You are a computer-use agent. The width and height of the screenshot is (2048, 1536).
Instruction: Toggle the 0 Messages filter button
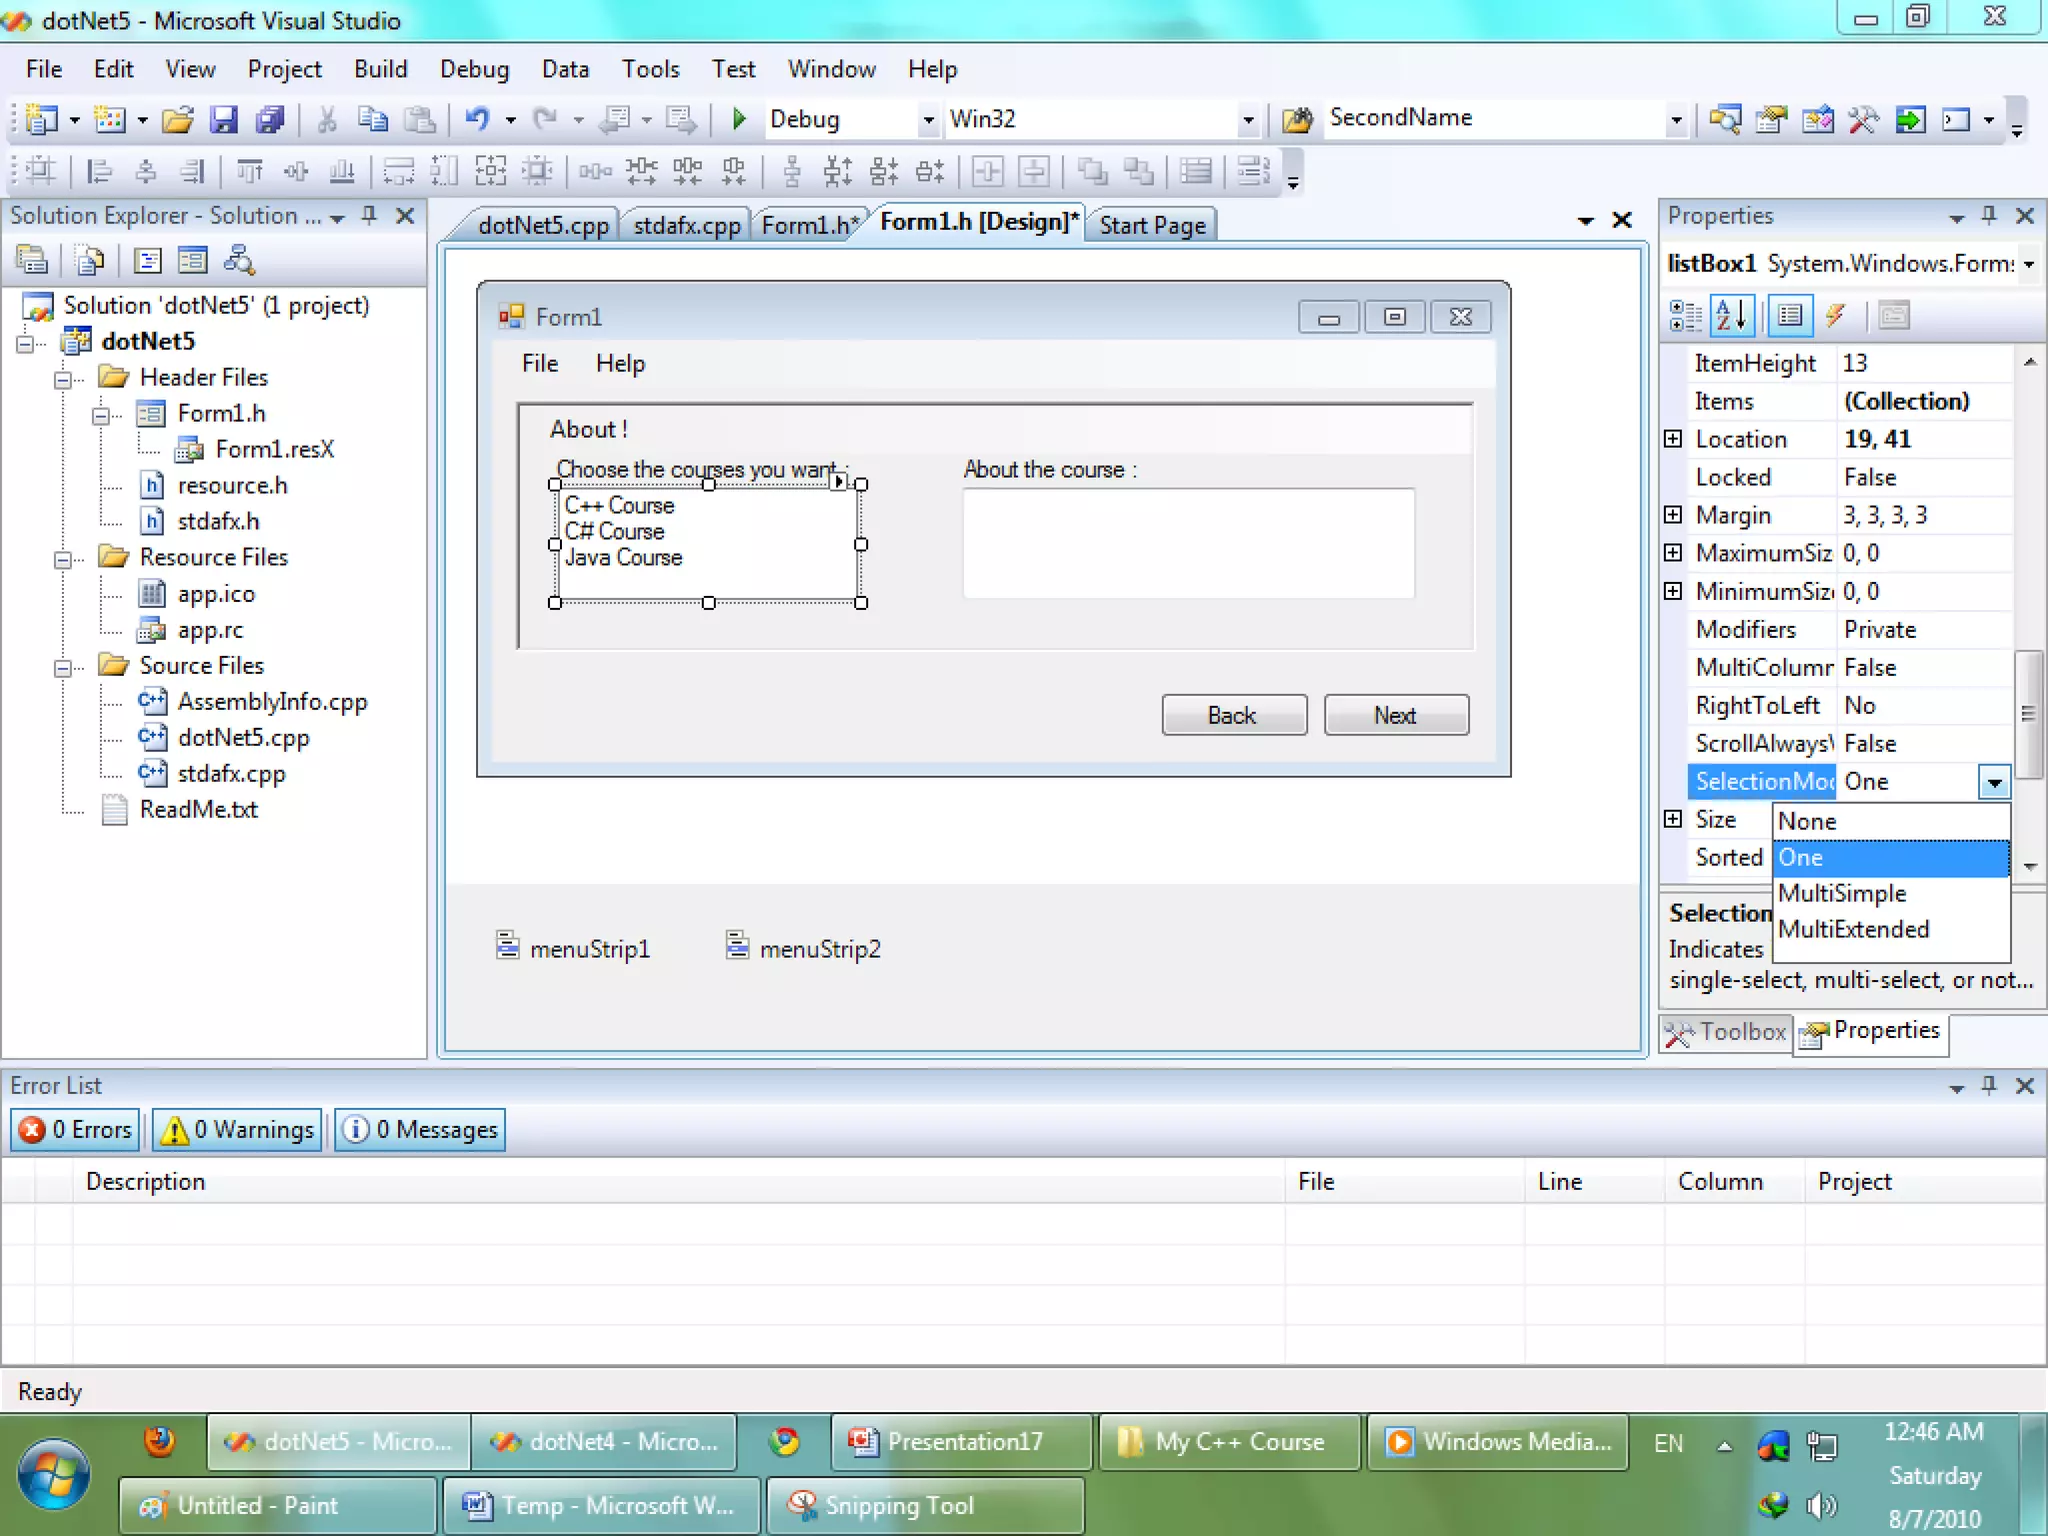coord(420,1129)
